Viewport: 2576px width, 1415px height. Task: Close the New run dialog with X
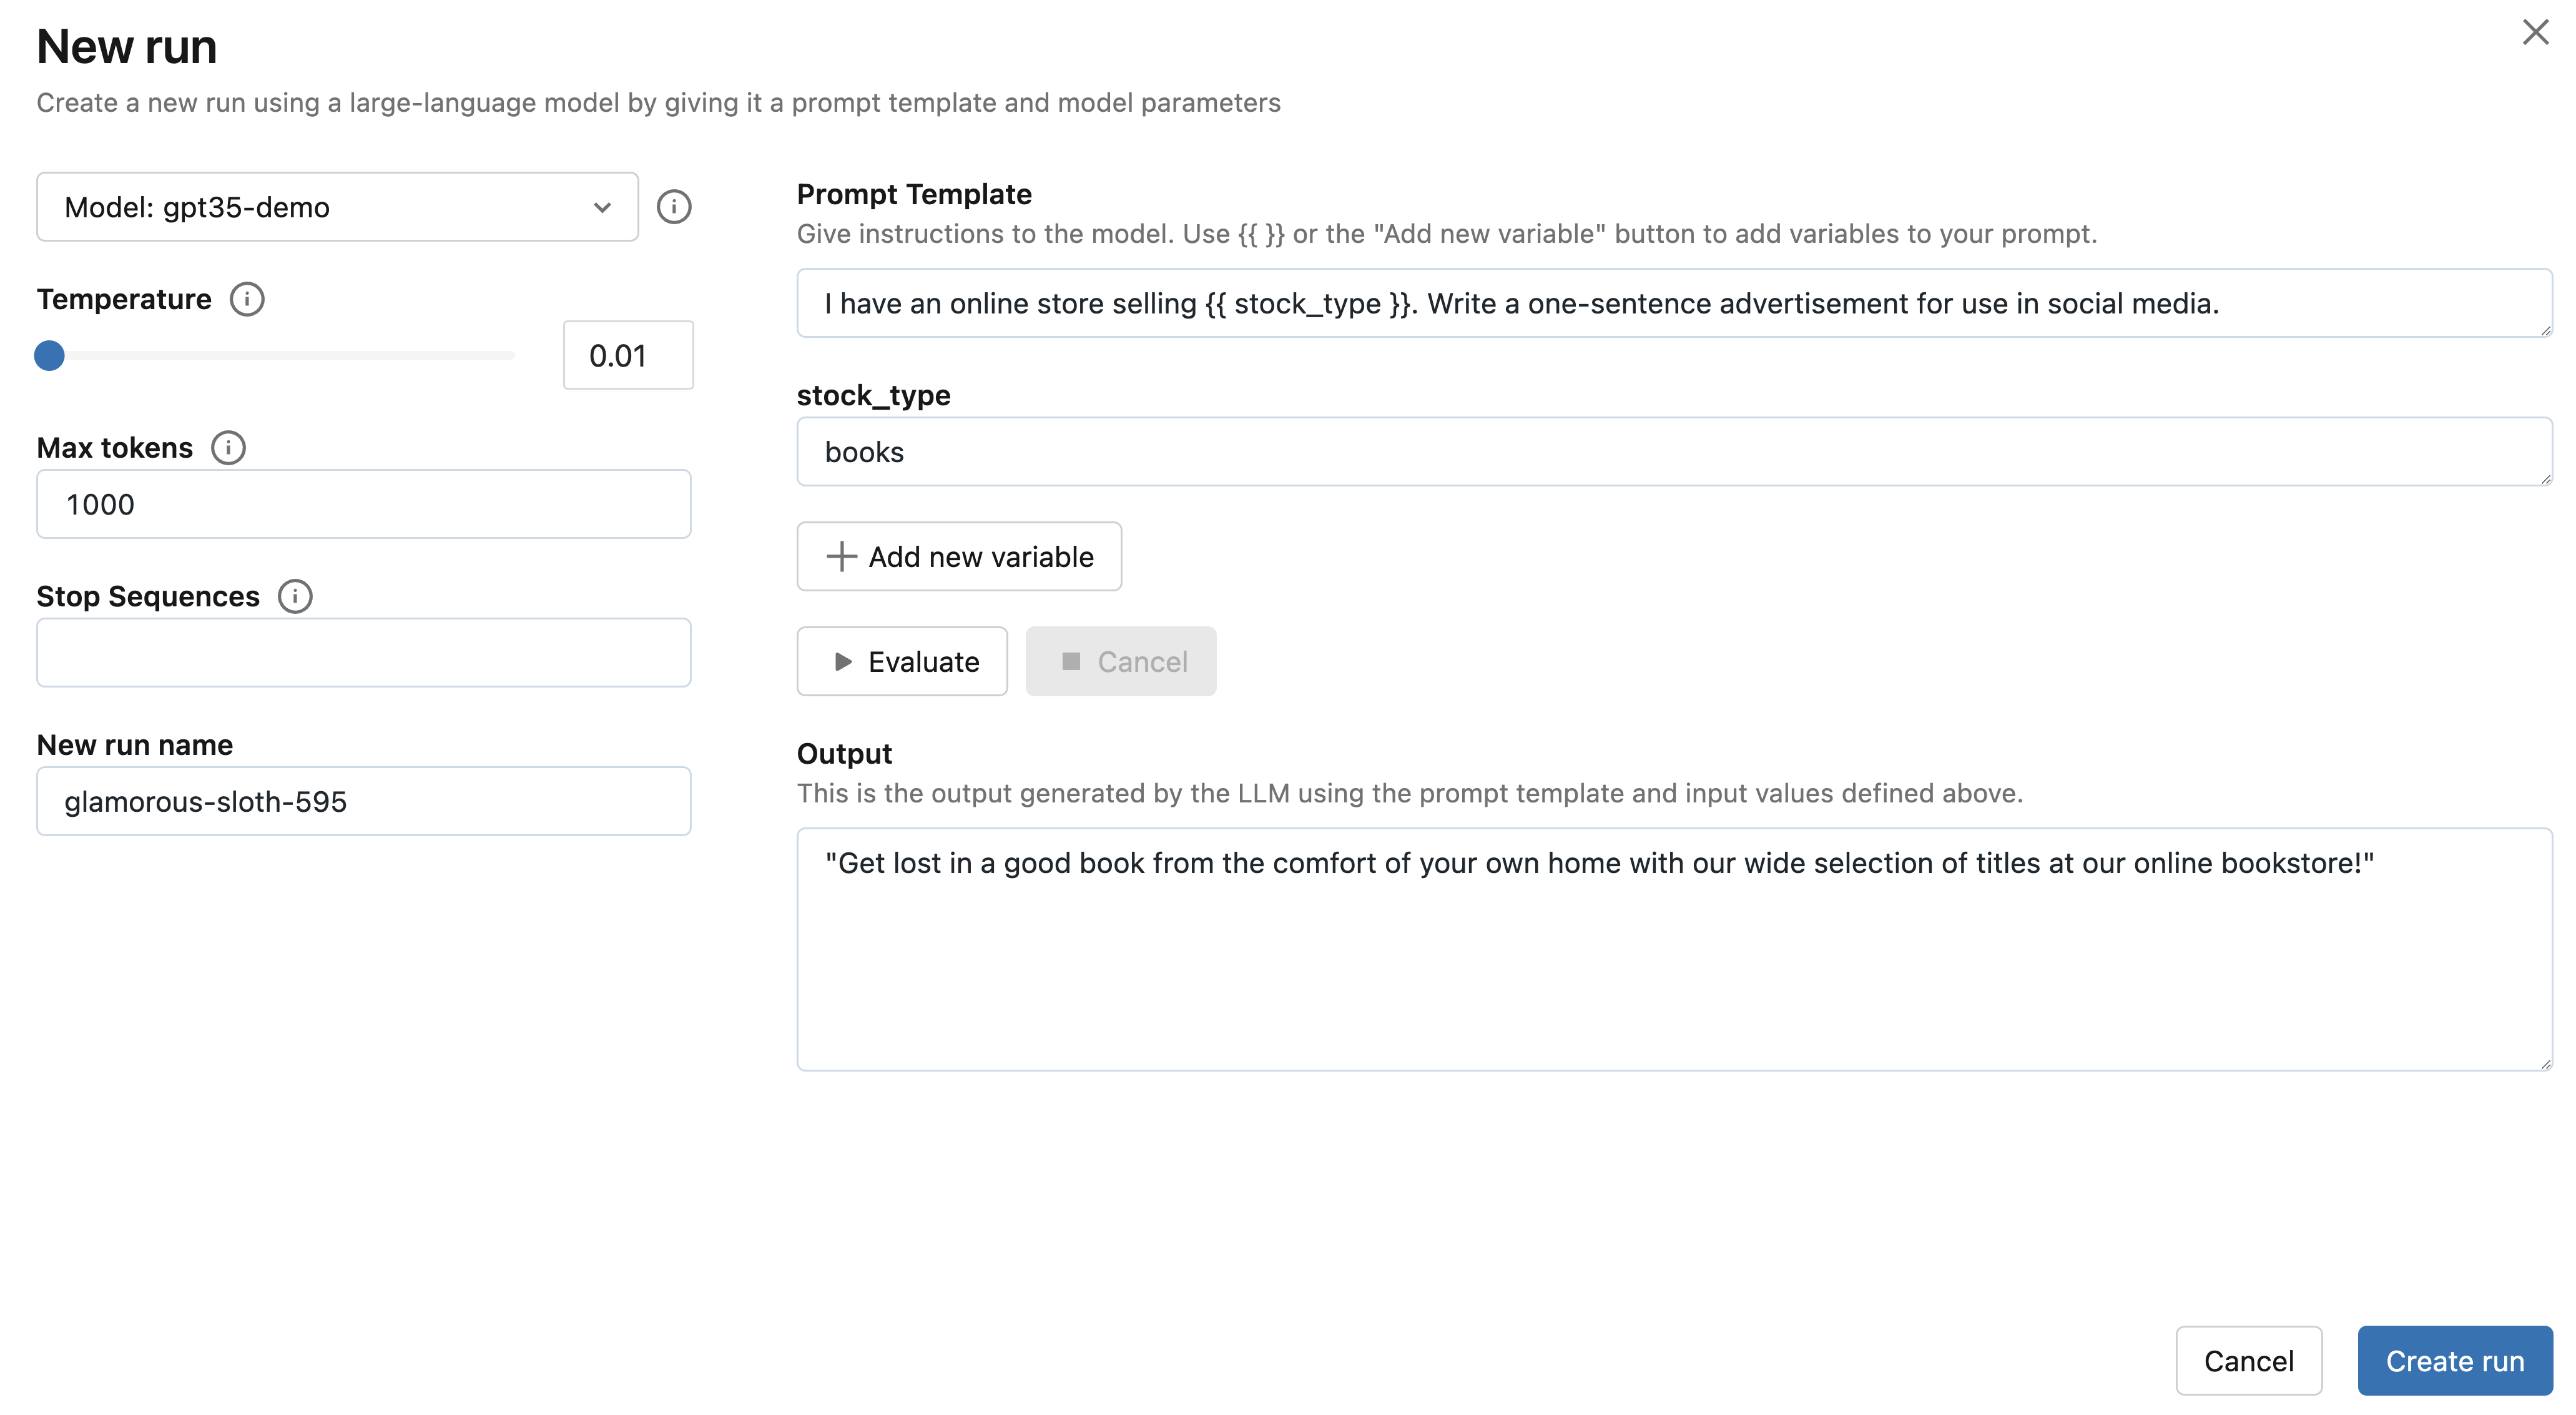(x=2535, y=32)
